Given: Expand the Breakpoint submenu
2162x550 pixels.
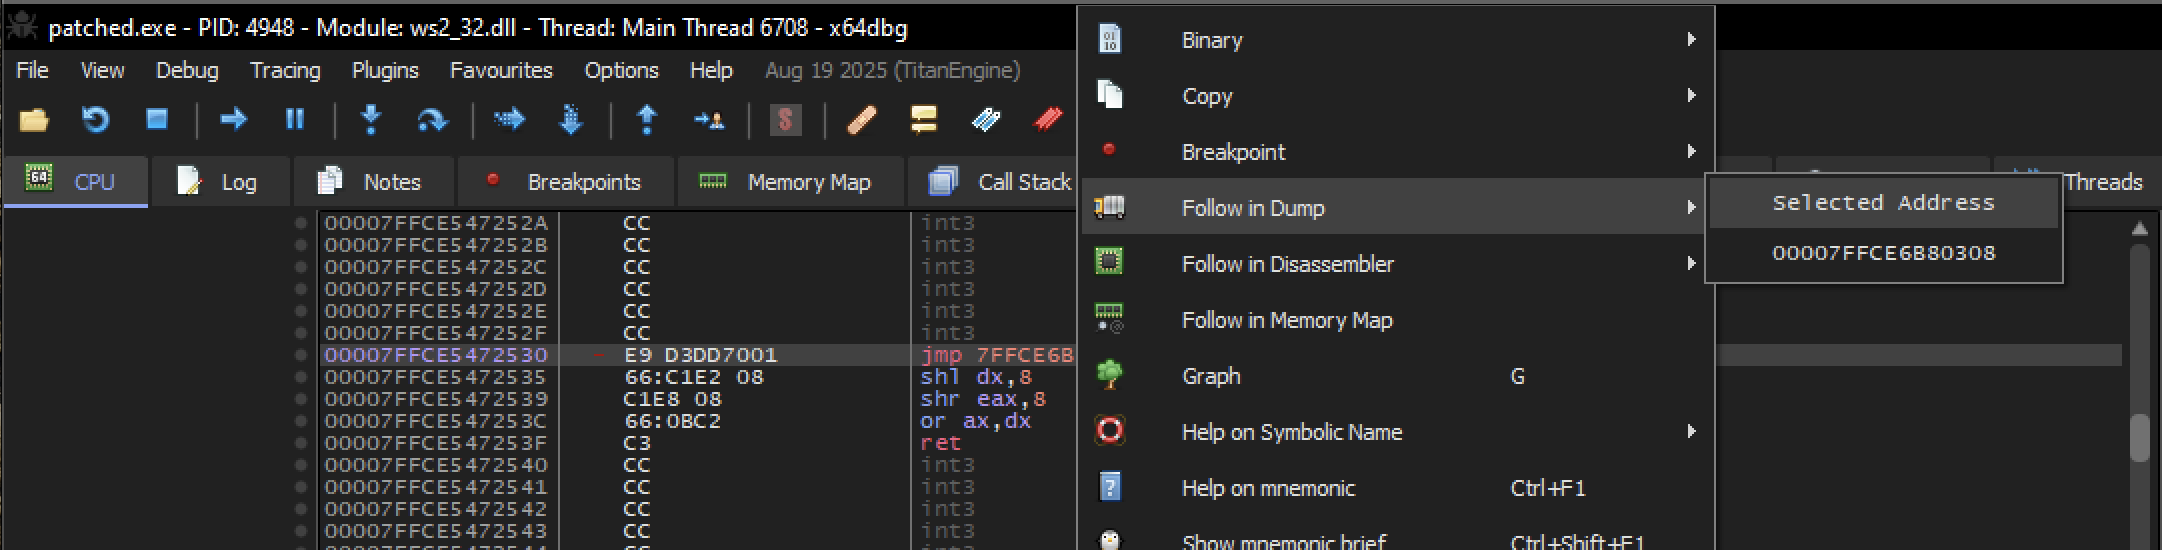Looking at the screenshot, I should point(1396,152).
